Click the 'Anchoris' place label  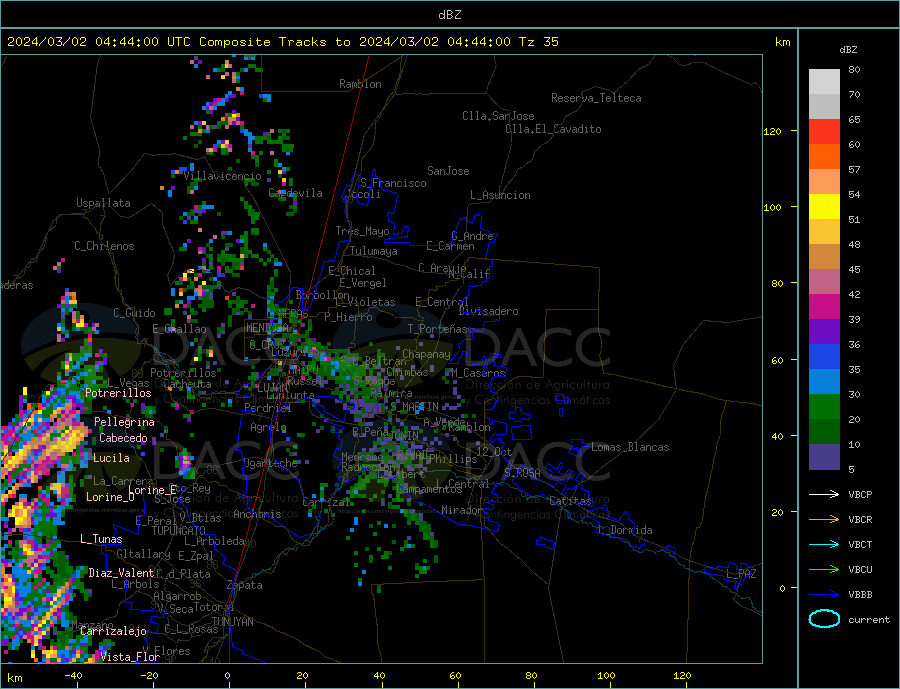coord(257,514)
